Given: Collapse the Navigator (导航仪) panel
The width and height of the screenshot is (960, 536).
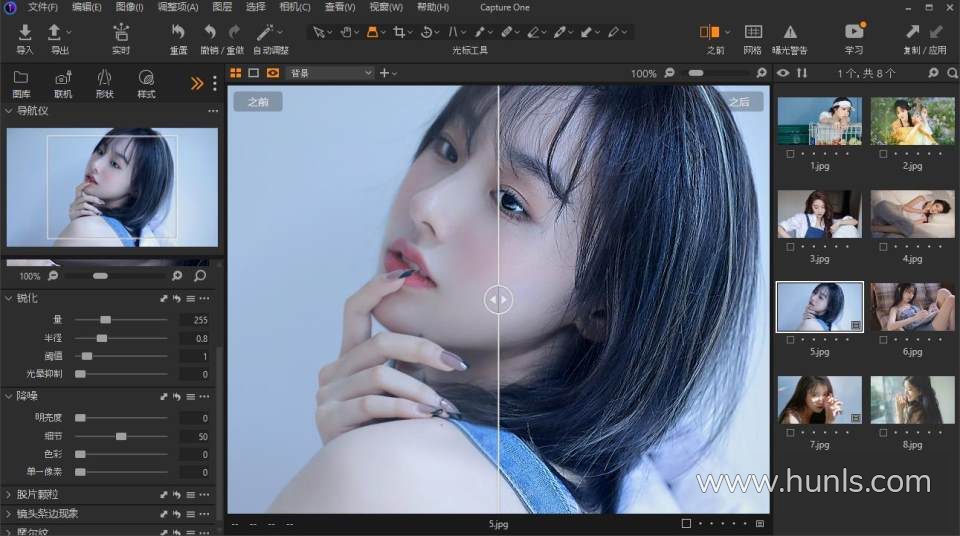Looking at the screenshot, I should click(9, 111).
